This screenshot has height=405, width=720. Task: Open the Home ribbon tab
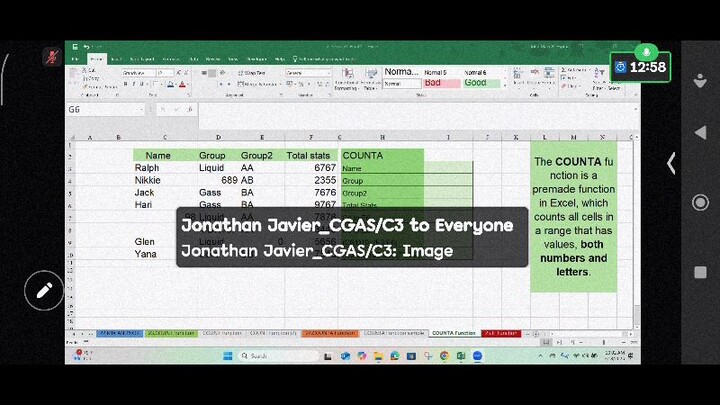click(97, 59)
